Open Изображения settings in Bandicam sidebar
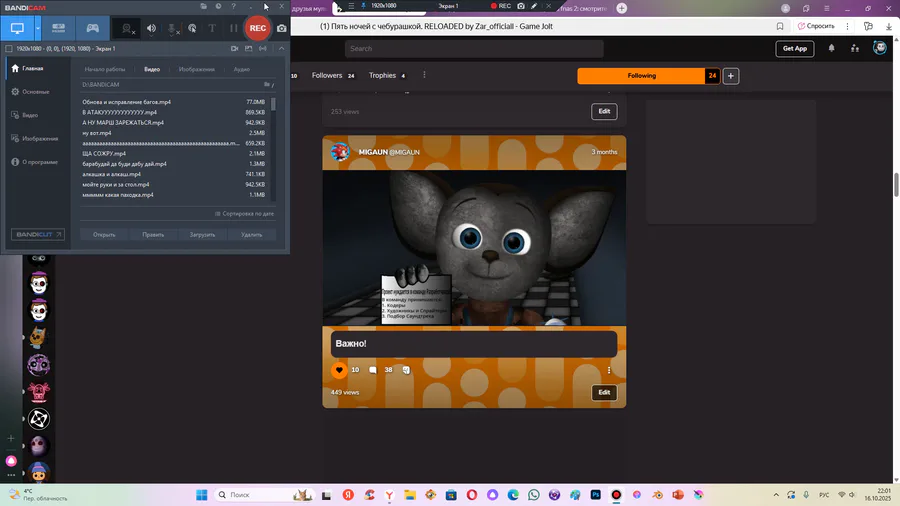Image resolution: width=900 pixels, height=506 pixels. pyautogui.click(x=36, y=139)
